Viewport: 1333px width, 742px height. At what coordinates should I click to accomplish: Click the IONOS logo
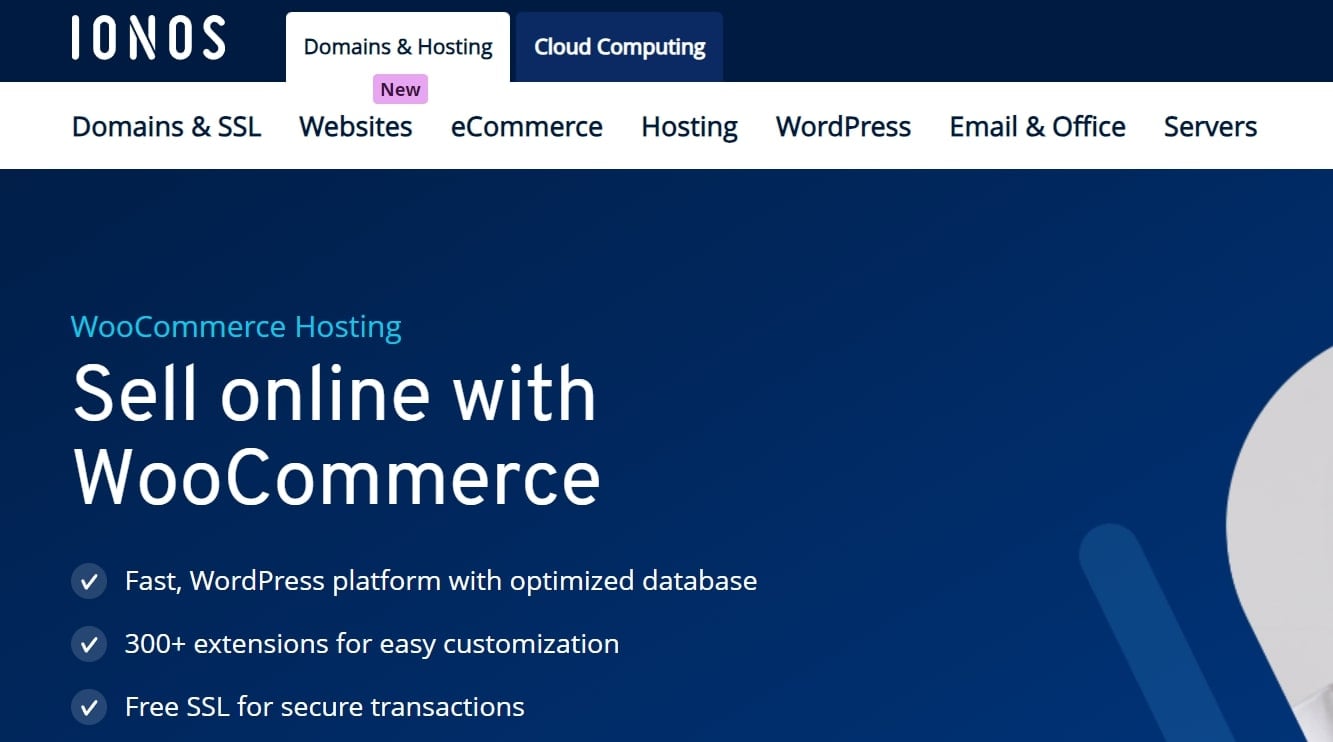tap(148, 38)
